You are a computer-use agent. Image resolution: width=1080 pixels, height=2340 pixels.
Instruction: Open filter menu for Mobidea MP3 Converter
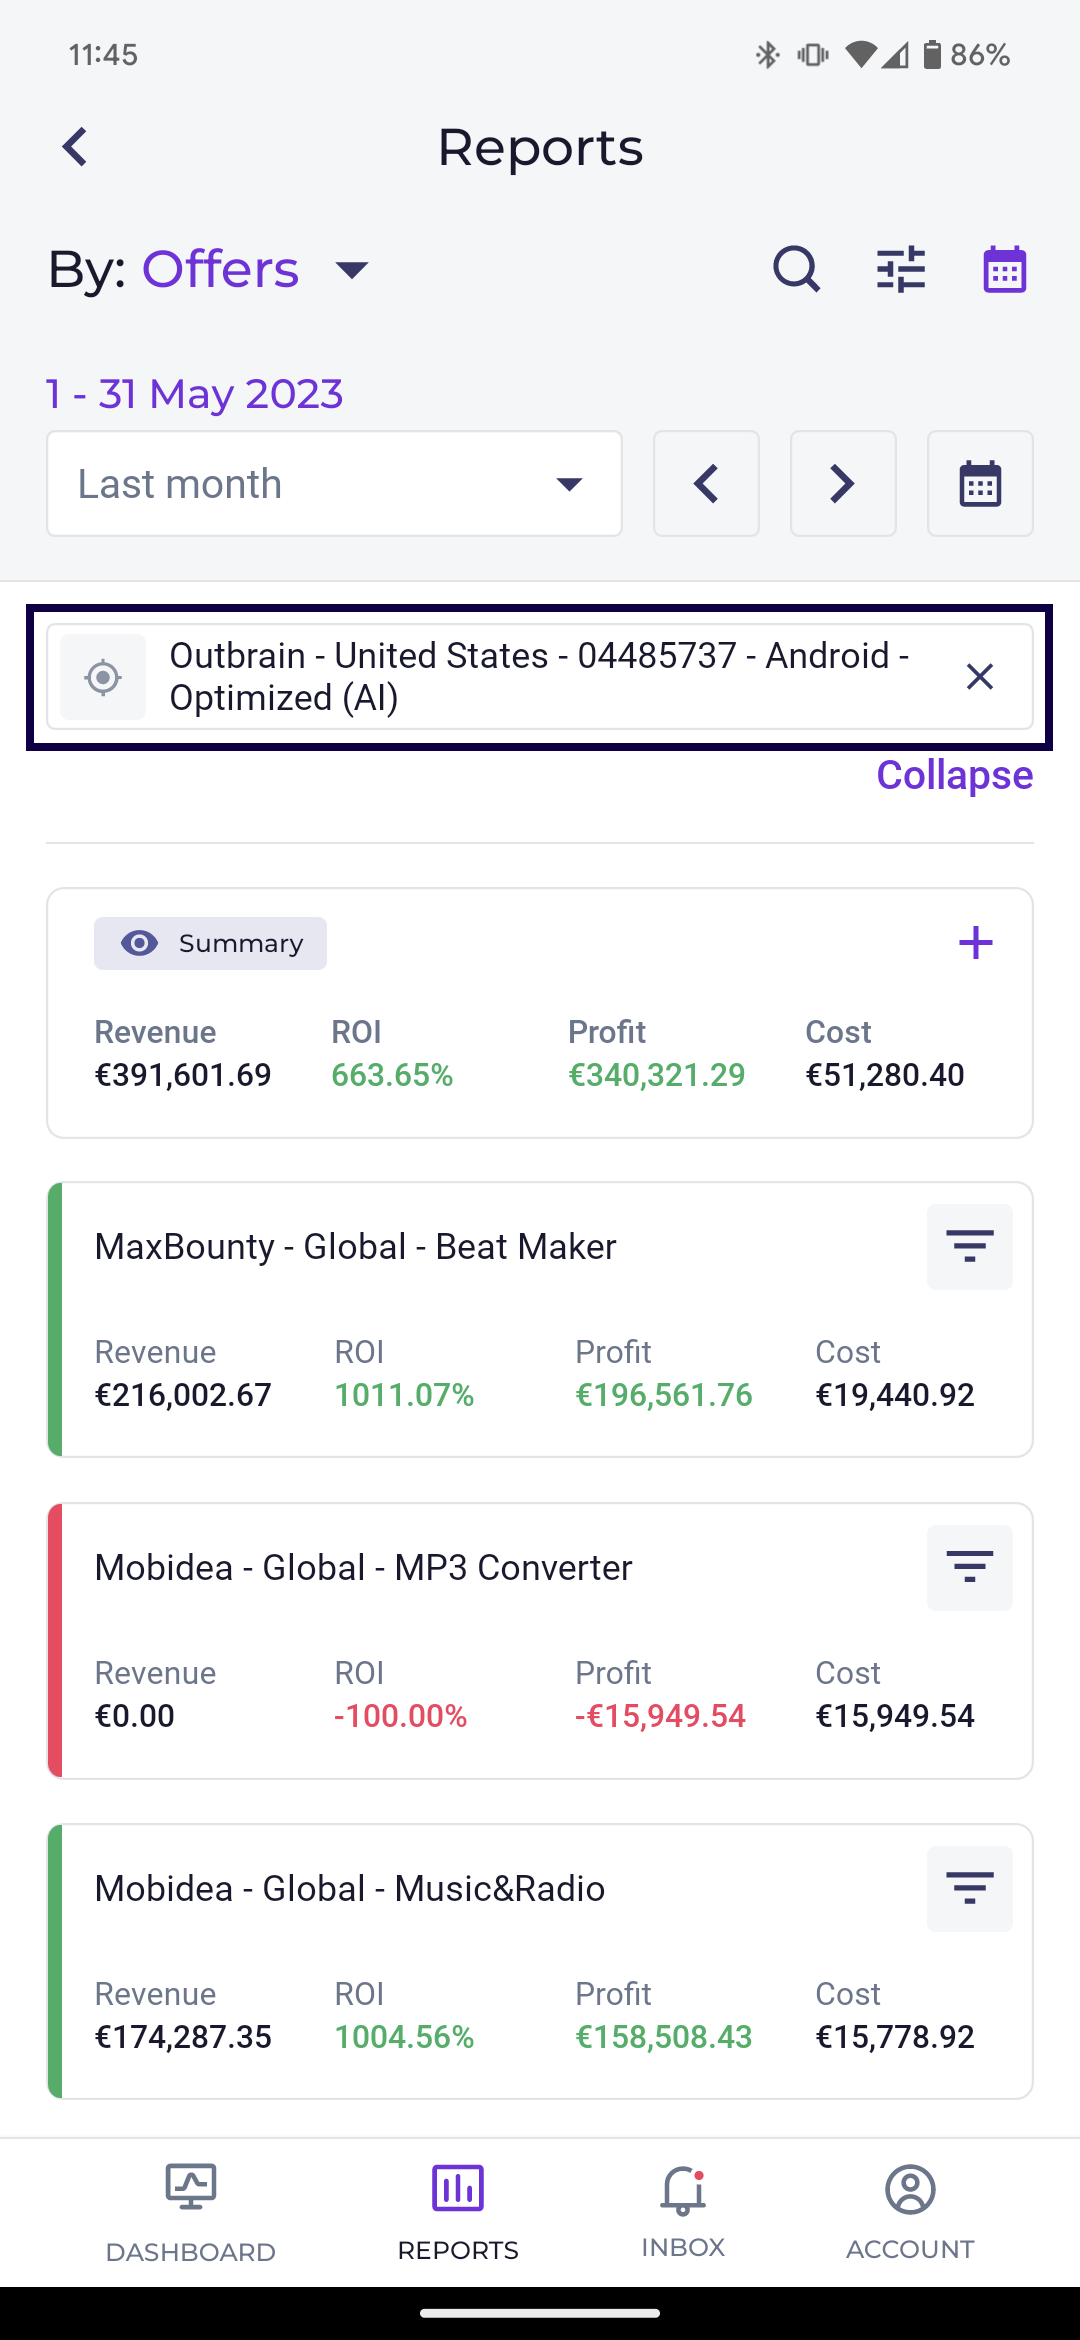pyautogui.click(x=969, y=1568)
